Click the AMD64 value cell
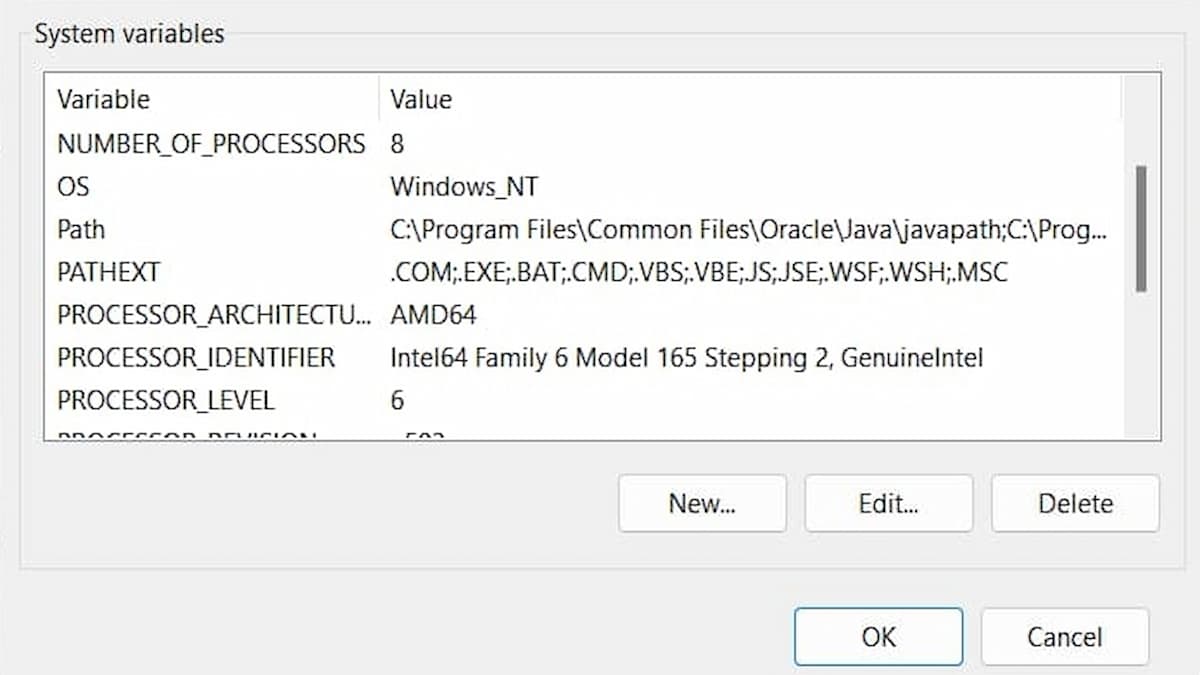This screenshot has width=1200, height=675. [x=435, y=314]
